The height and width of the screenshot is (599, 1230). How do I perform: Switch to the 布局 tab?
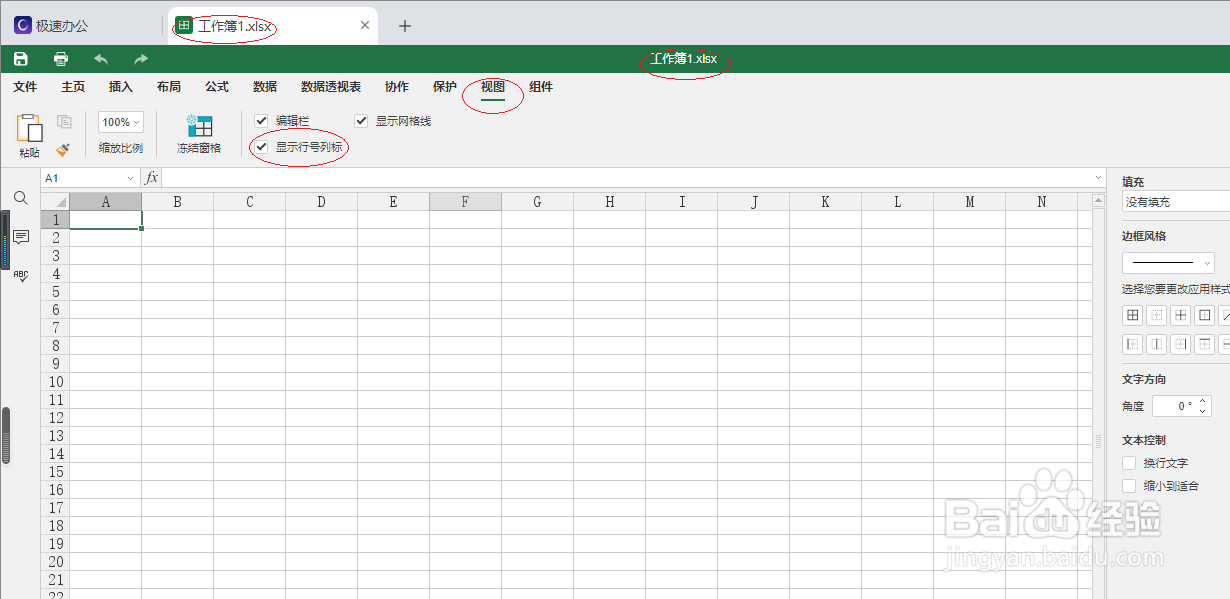169,87
